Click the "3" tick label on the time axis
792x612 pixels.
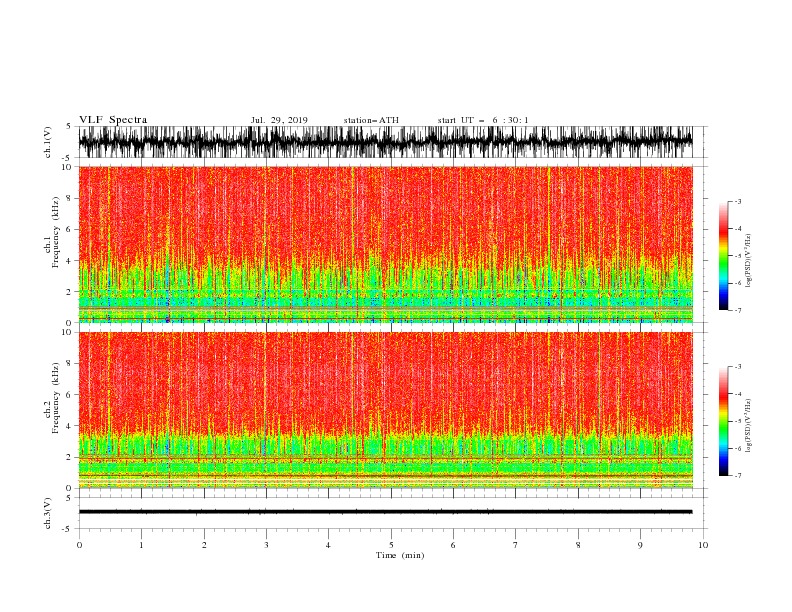coord(266,545)
